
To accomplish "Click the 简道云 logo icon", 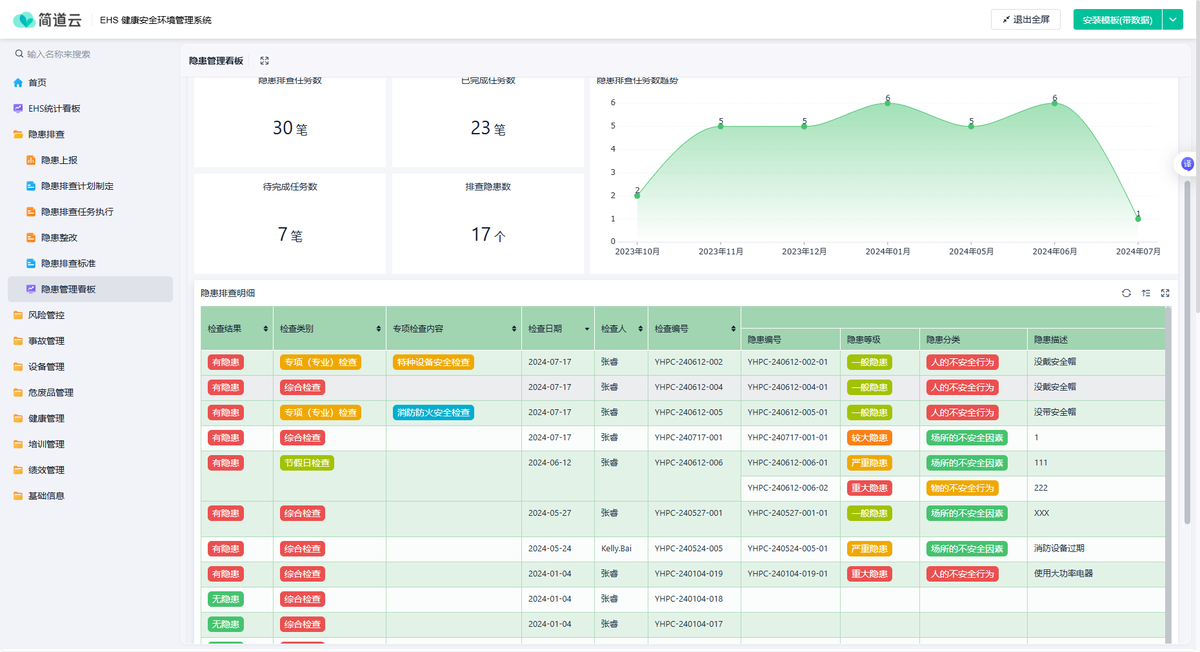I will click(x=24, y=20).
